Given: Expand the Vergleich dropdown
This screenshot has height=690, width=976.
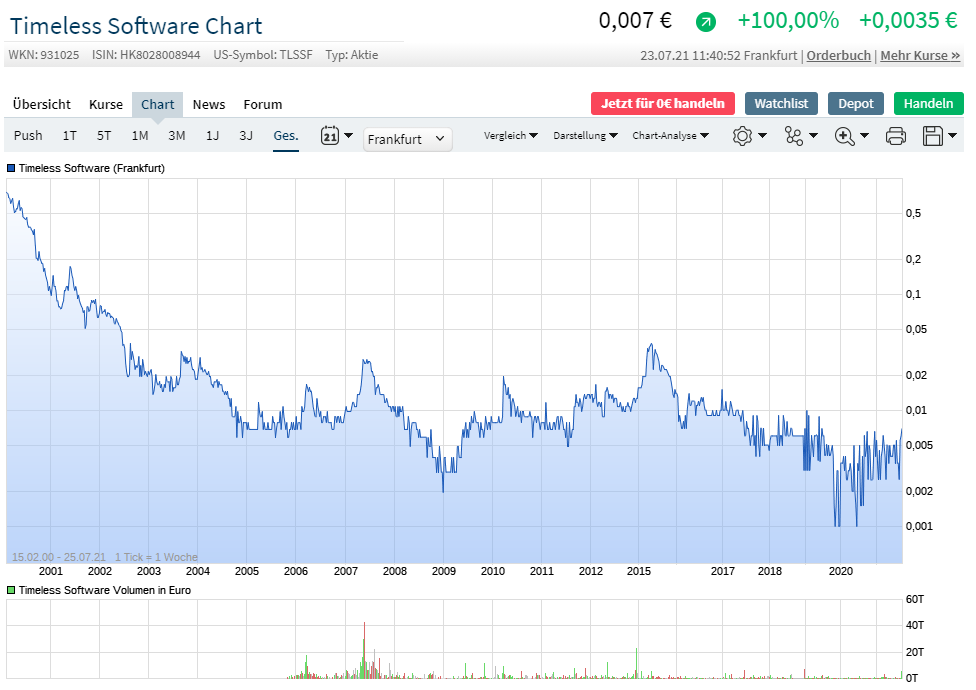Looking at the screenshot, I should click(510, 136).
